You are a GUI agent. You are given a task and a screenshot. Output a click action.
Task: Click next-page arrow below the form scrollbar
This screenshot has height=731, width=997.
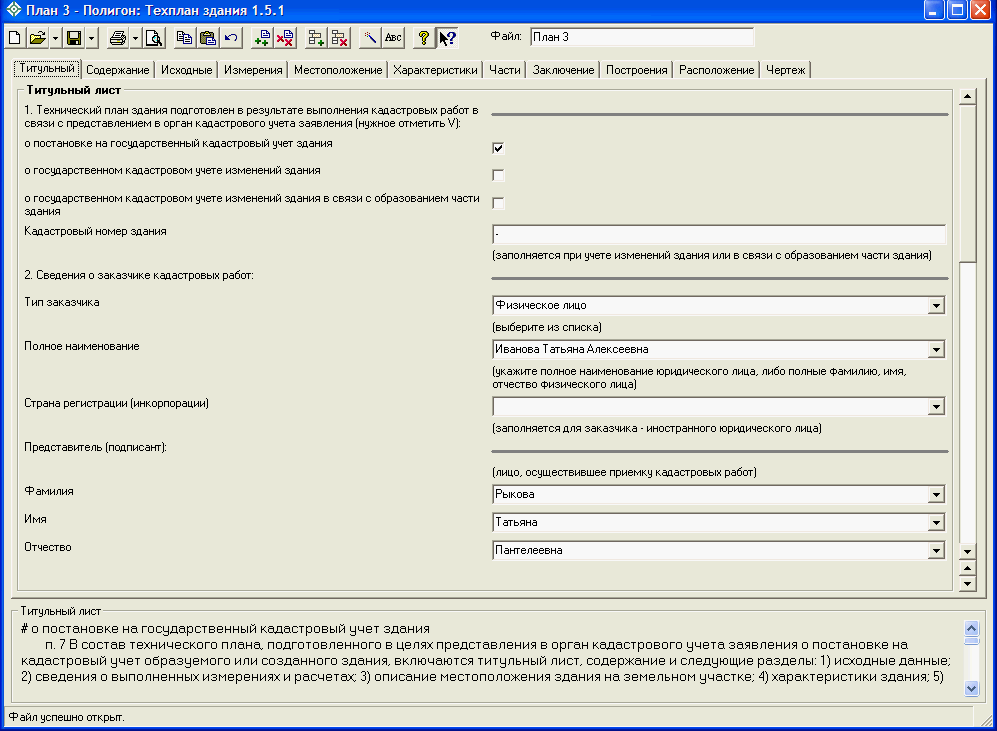[x=967, y=584]
